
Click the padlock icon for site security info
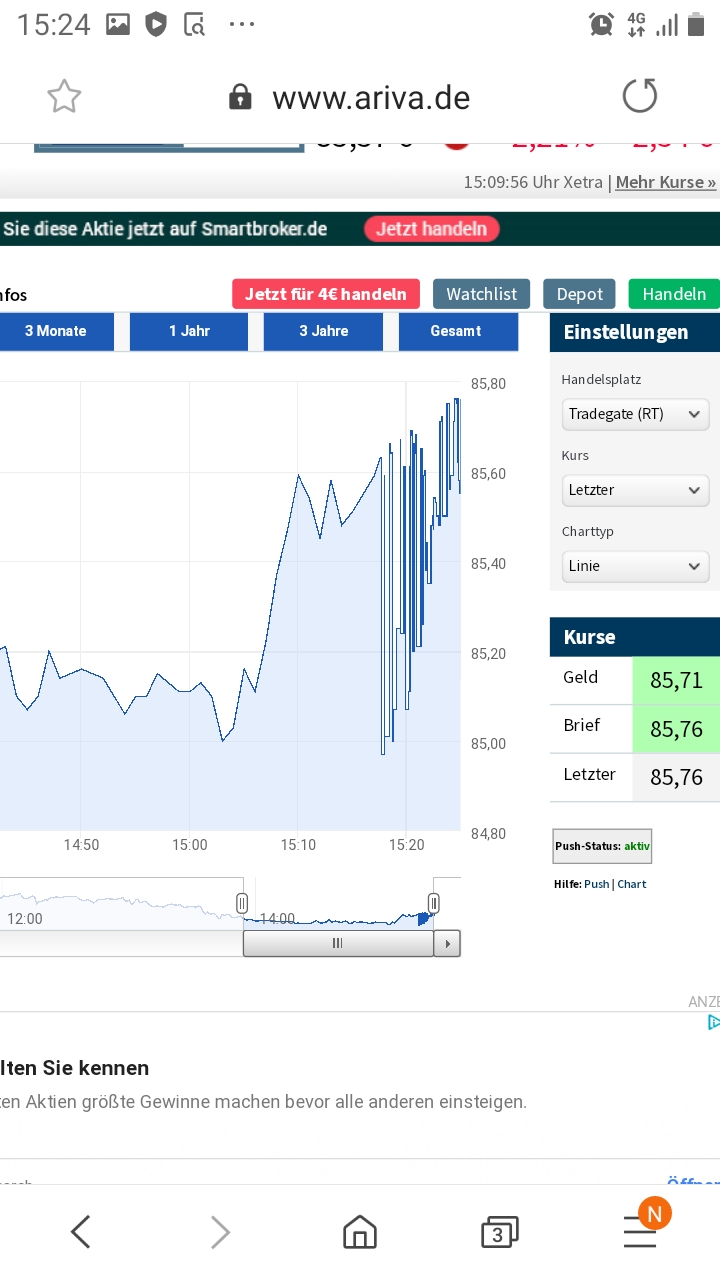pos(240,97)
